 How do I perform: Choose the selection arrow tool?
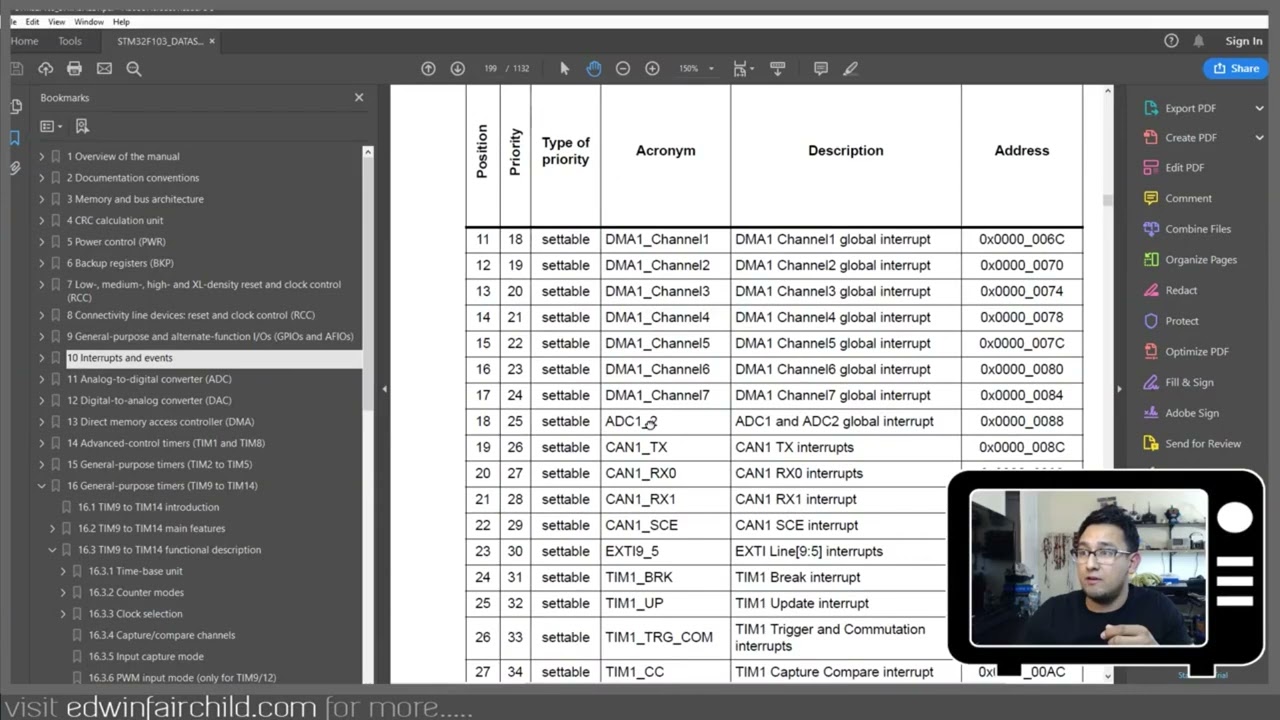click(564, 68)
